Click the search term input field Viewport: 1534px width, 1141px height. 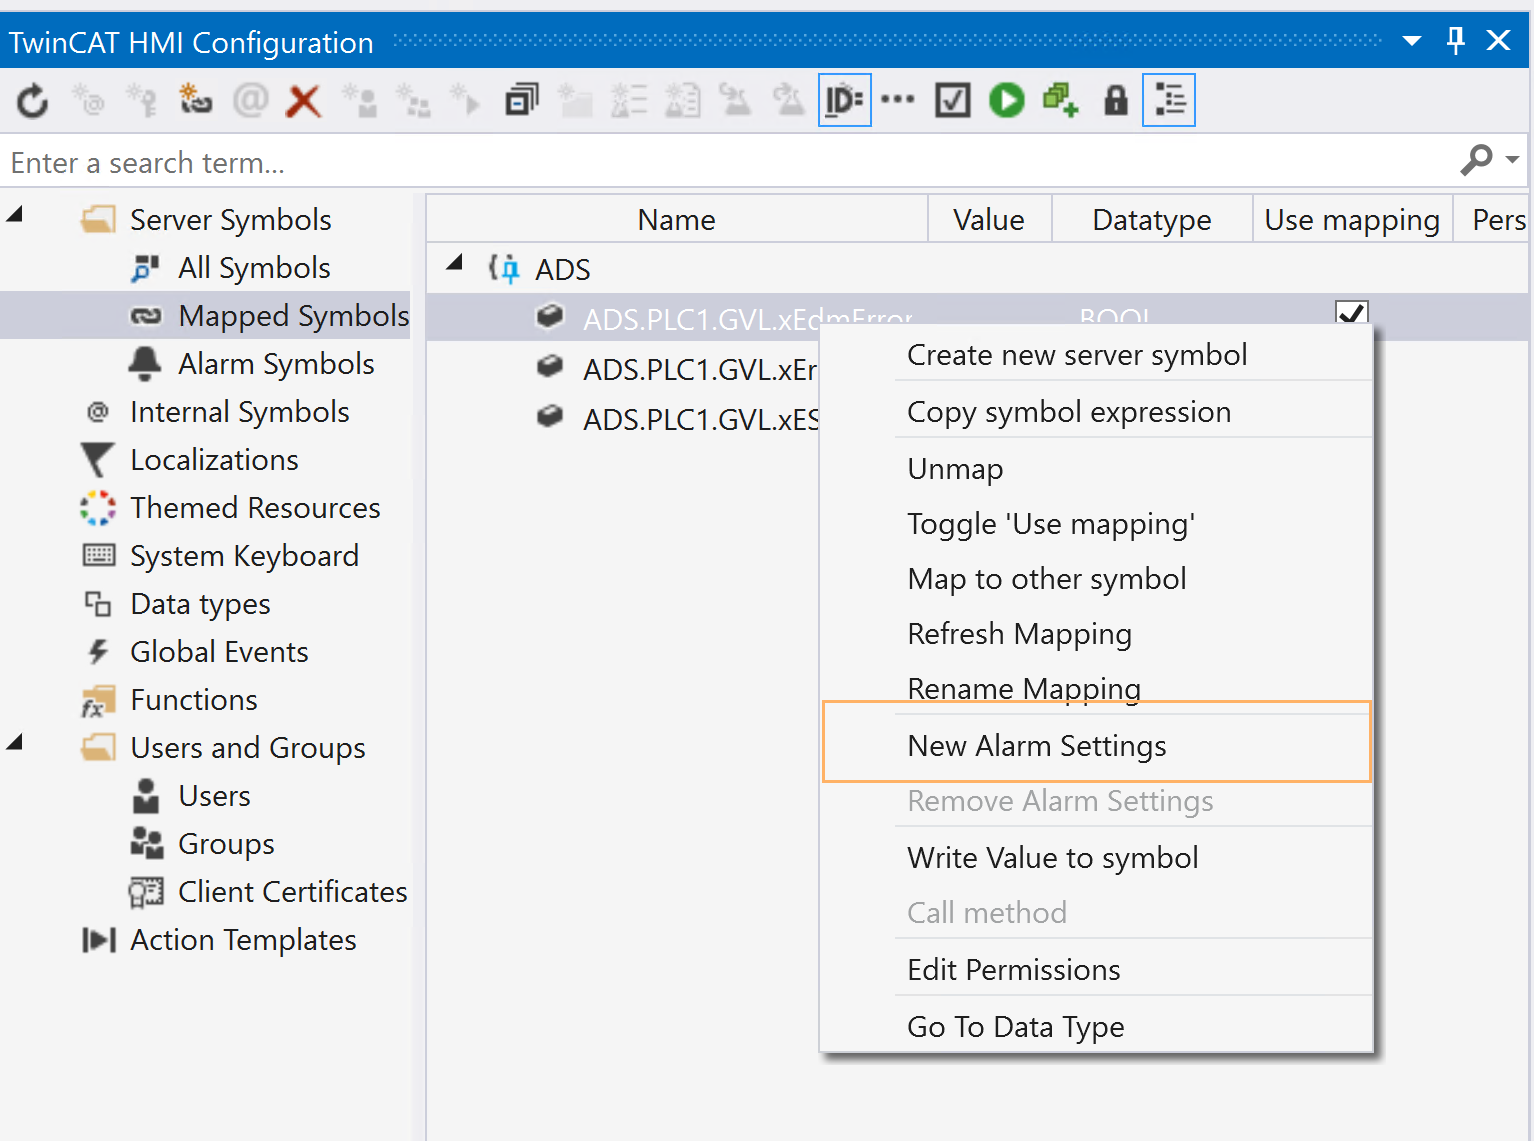(730, 162)
